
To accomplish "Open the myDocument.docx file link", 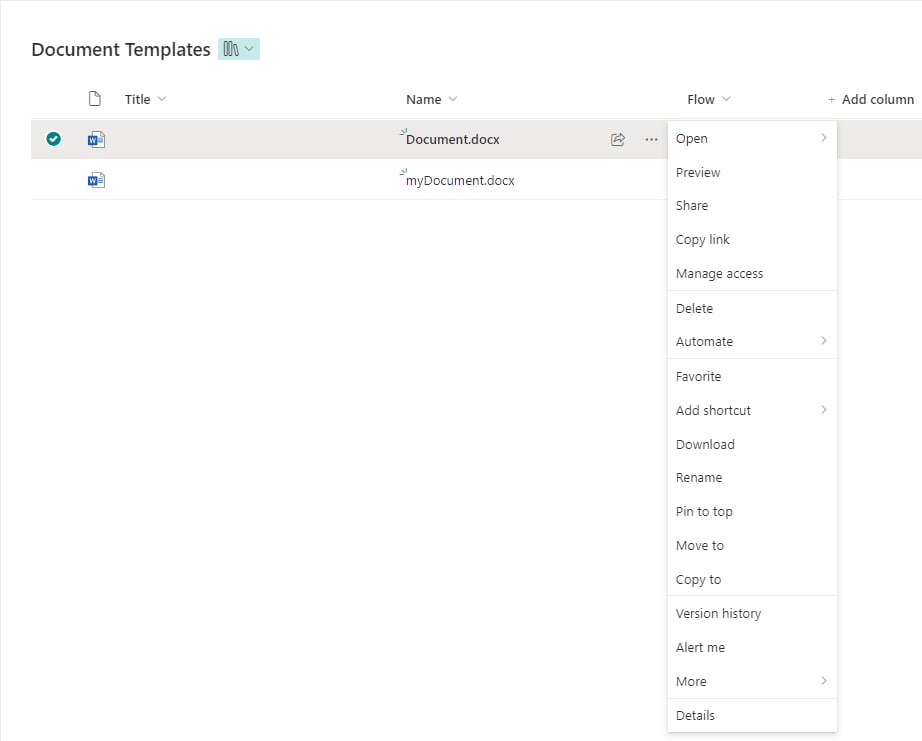I will point(460,181).
